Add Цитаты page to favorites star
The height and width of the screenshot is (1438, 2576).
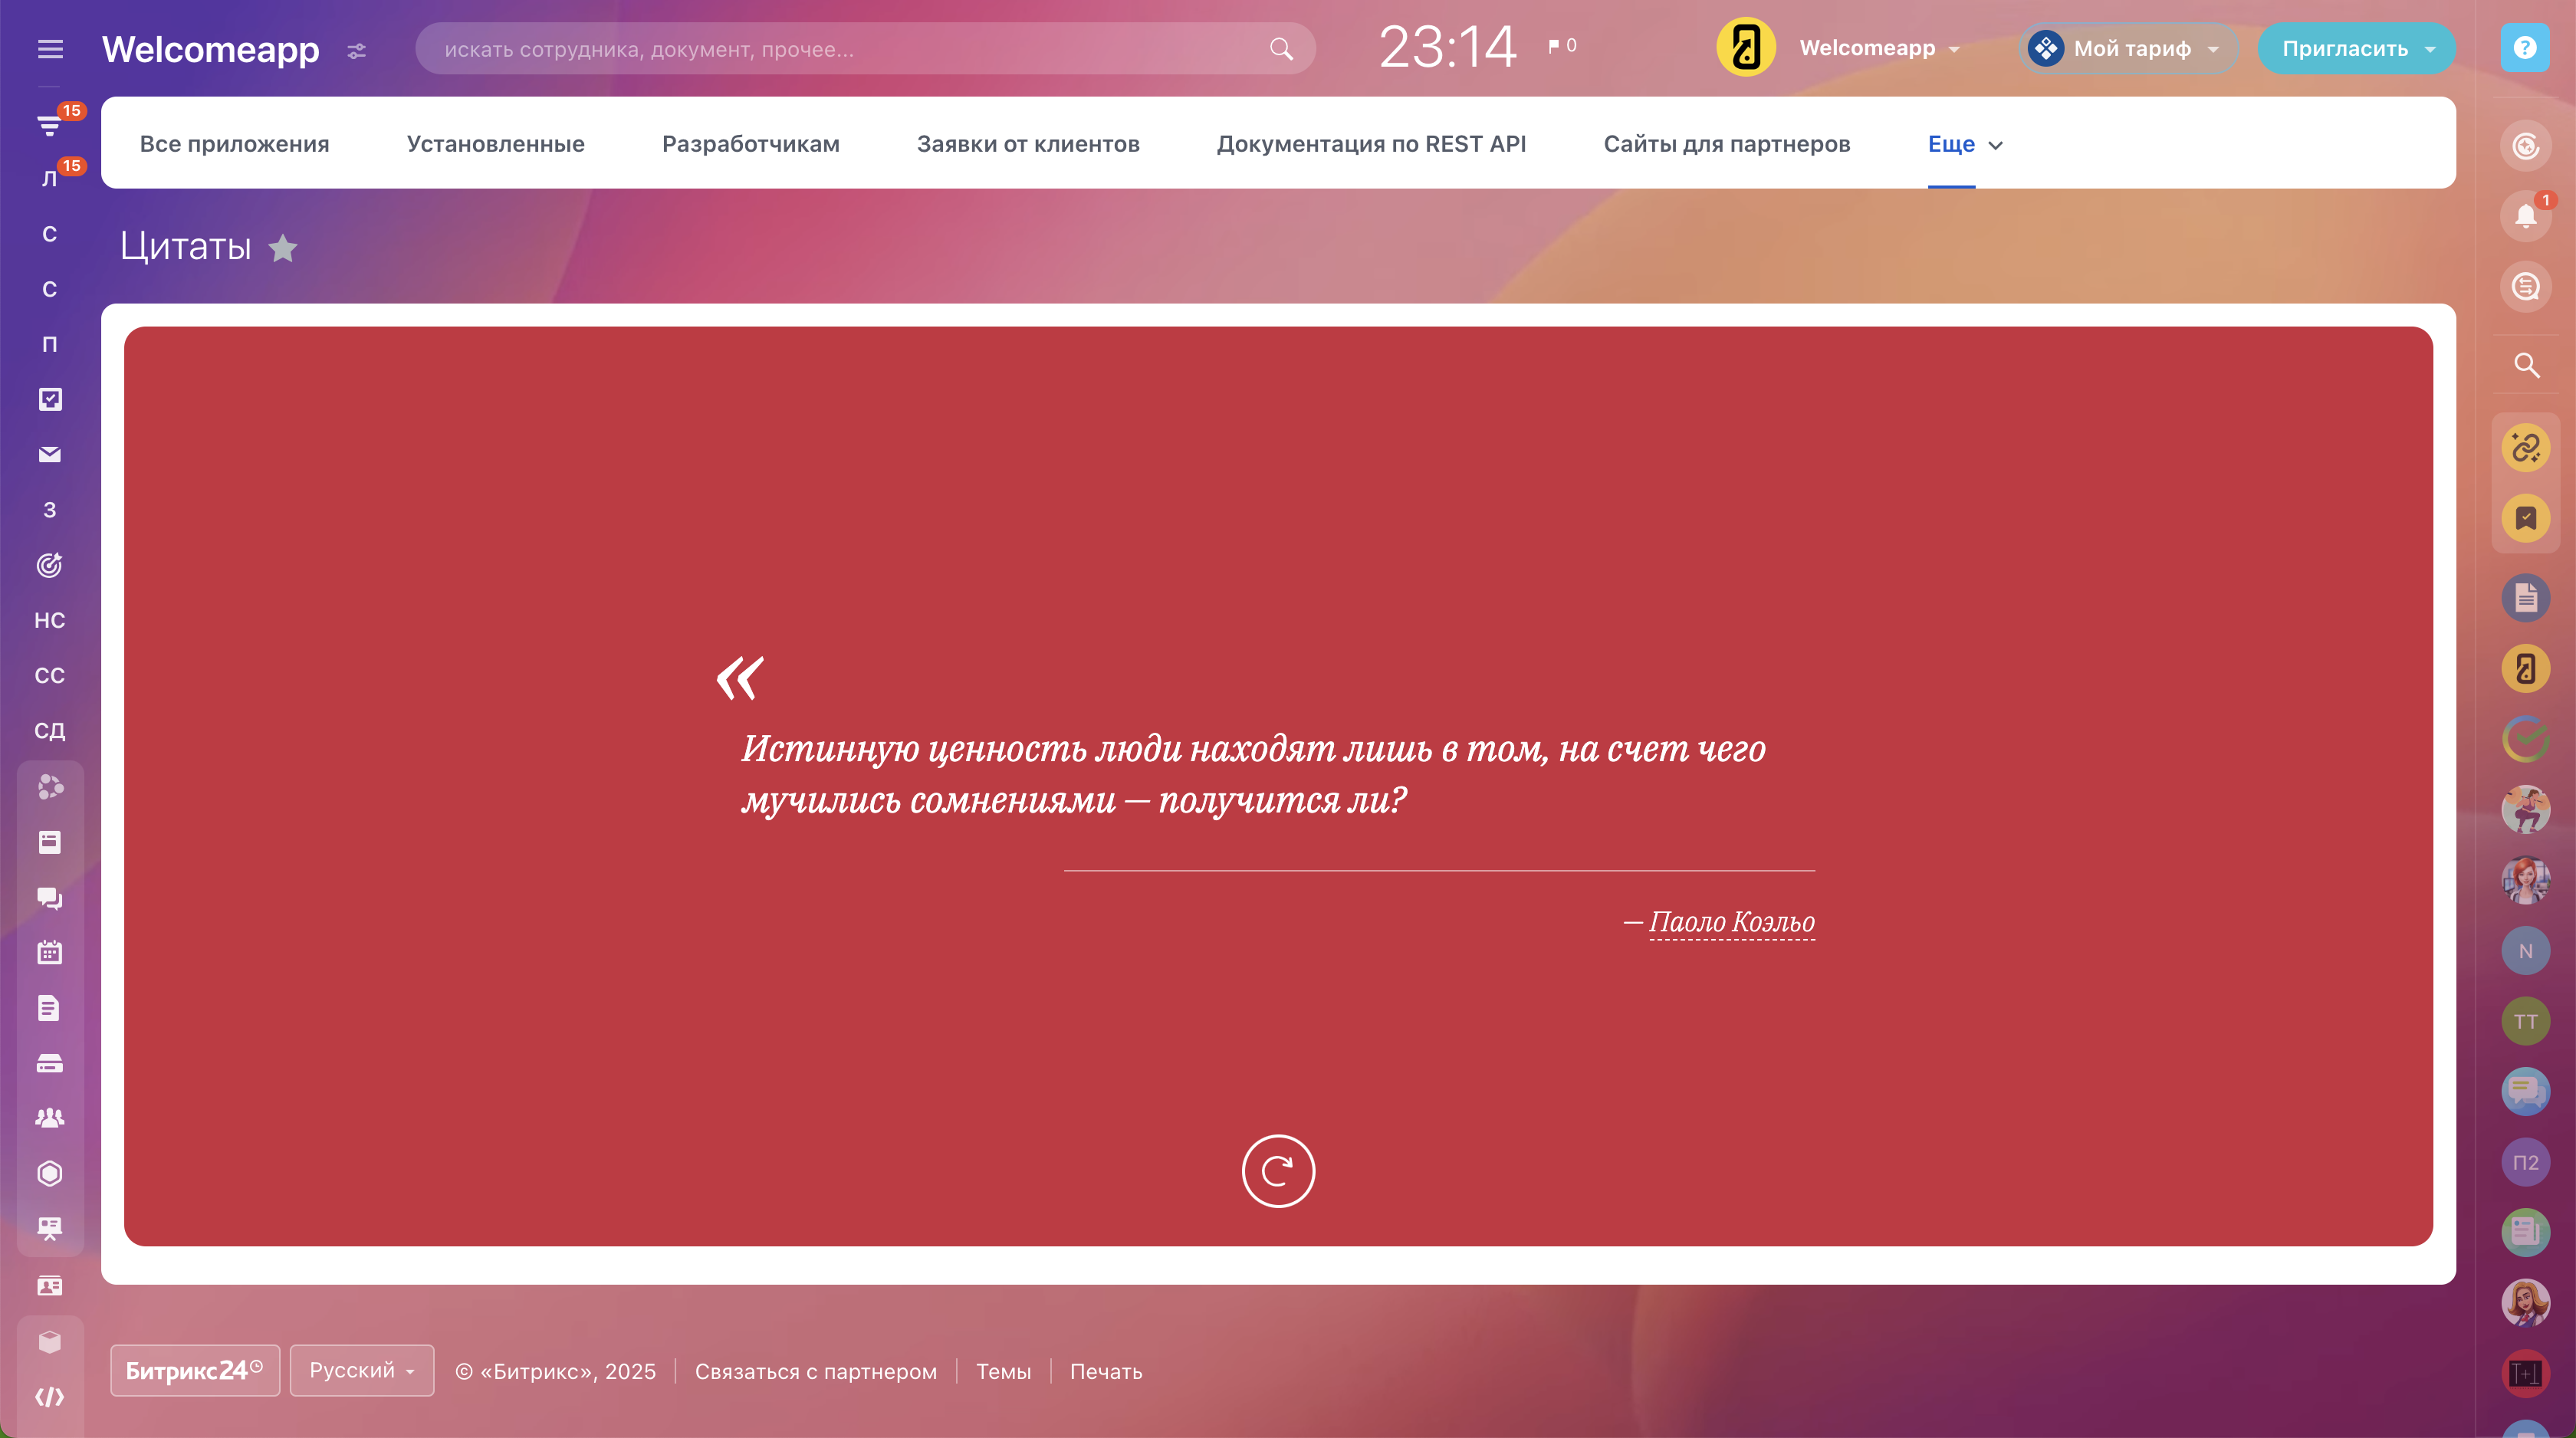[283, 248]
